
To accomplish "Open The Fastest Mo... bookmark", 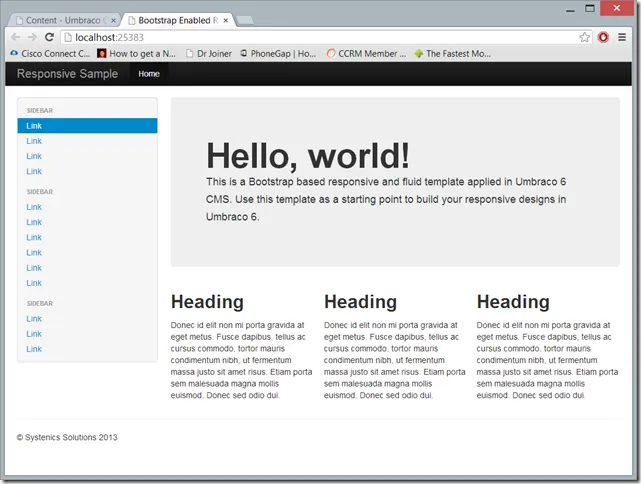I will tap(453, 53).
